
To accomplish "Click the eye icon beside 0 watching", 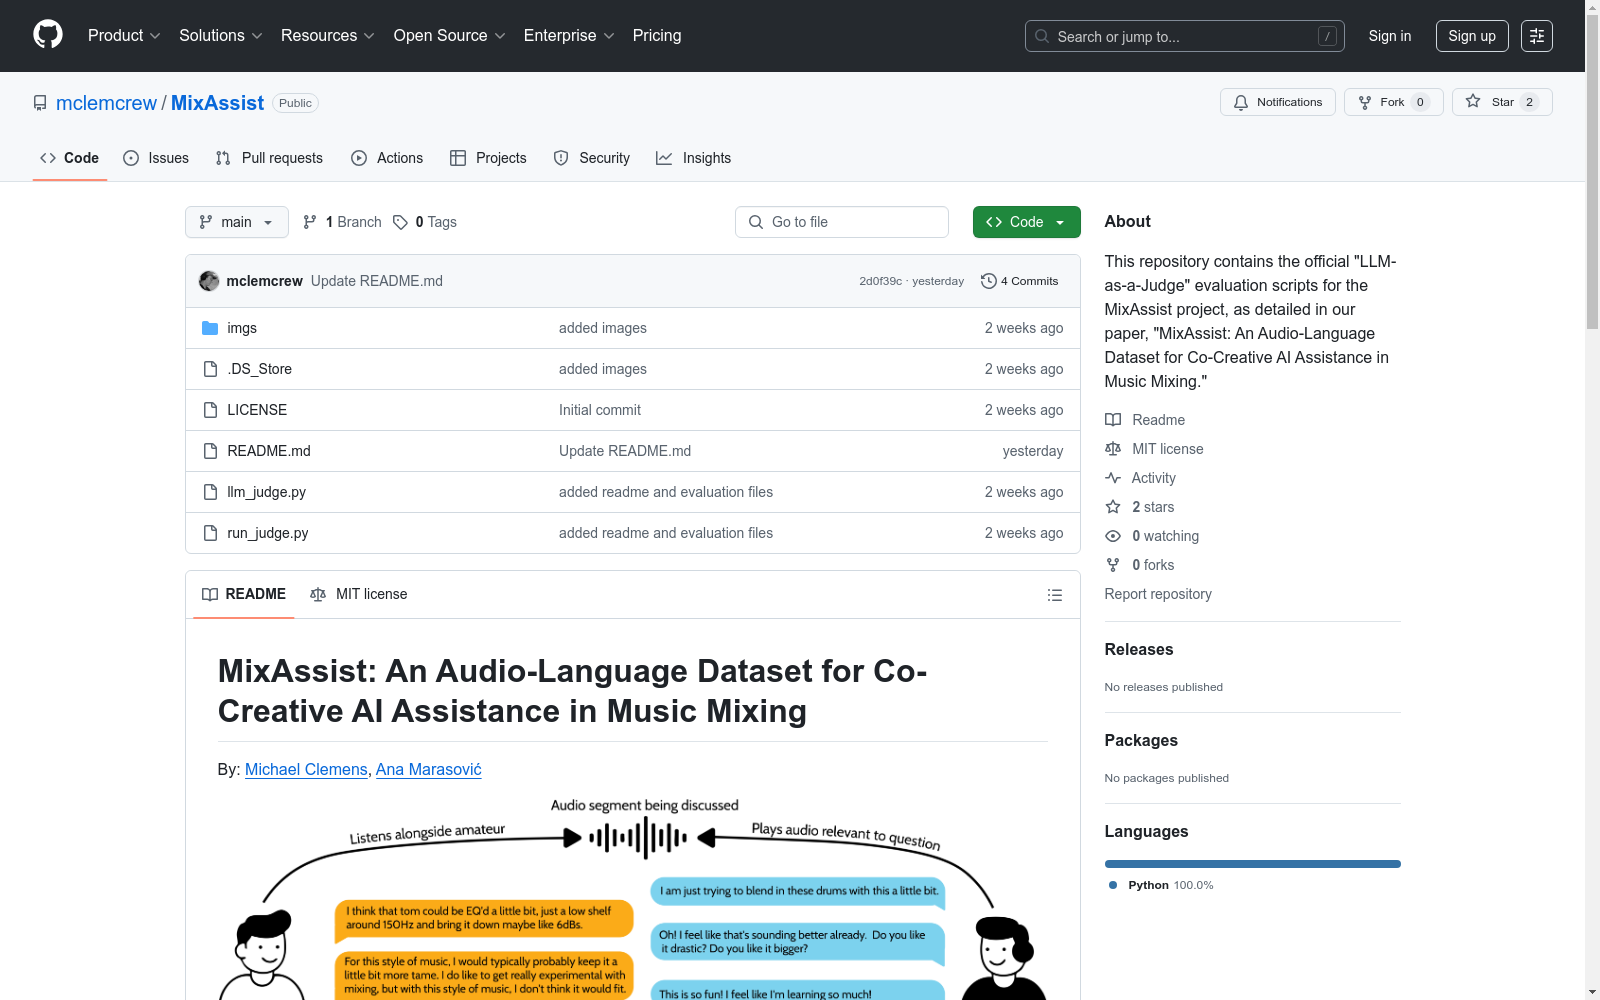I will click(1113, 536).
